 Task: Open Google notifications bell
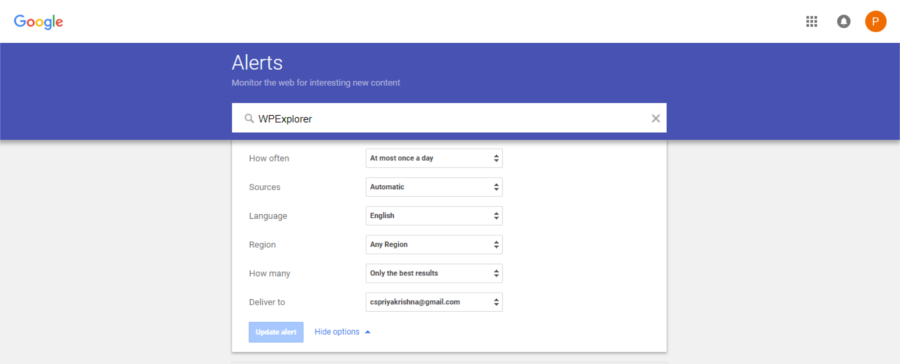843,22
